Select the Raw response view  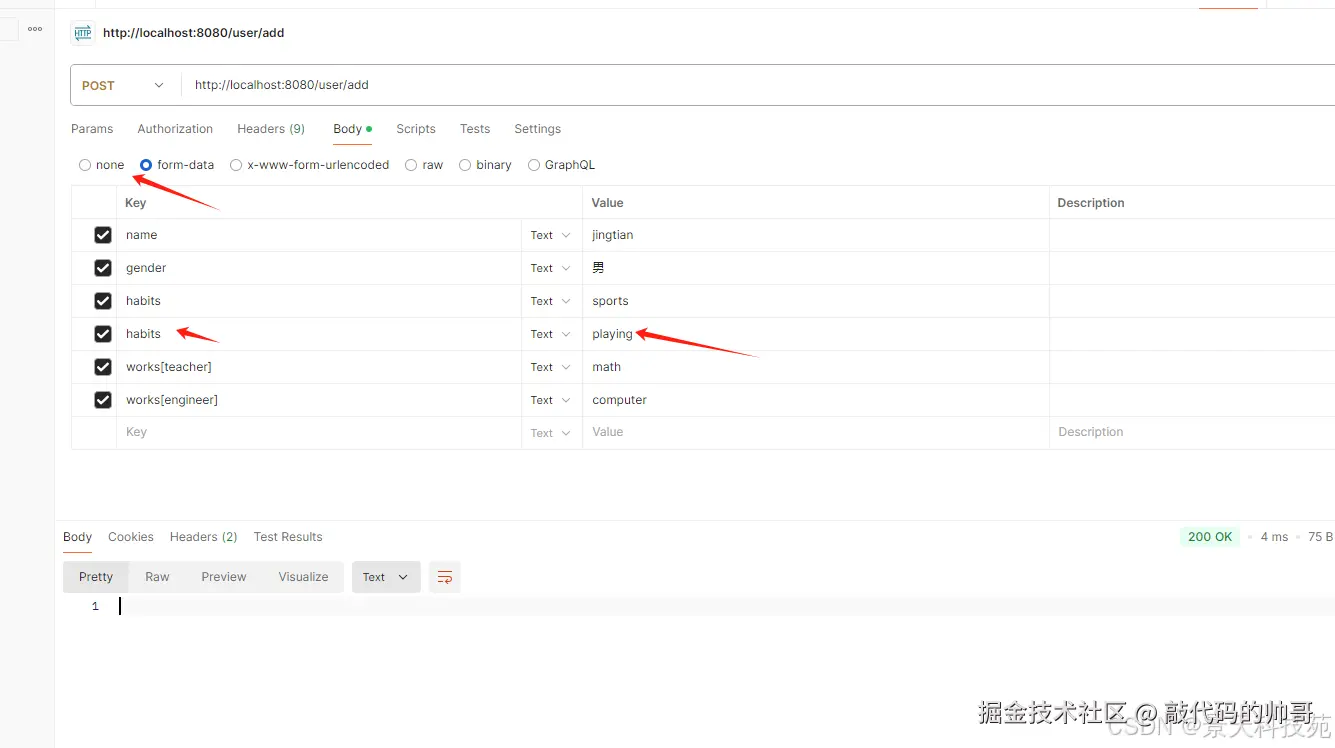point(157,577)
